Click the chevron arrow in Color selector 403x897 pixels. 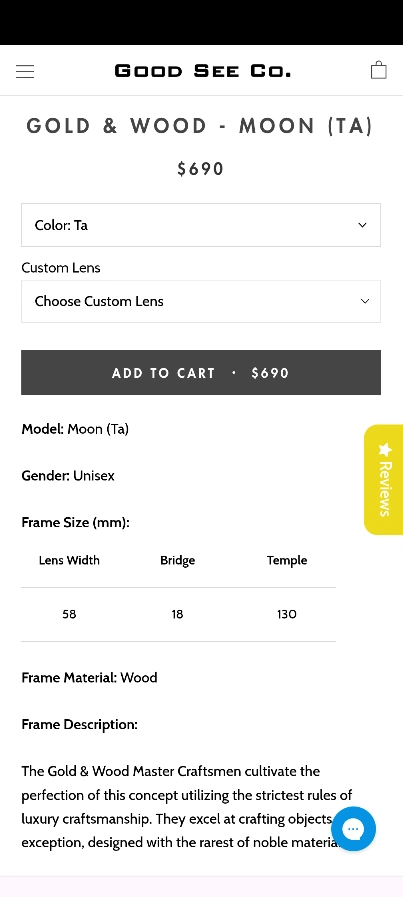click(362, 225)
